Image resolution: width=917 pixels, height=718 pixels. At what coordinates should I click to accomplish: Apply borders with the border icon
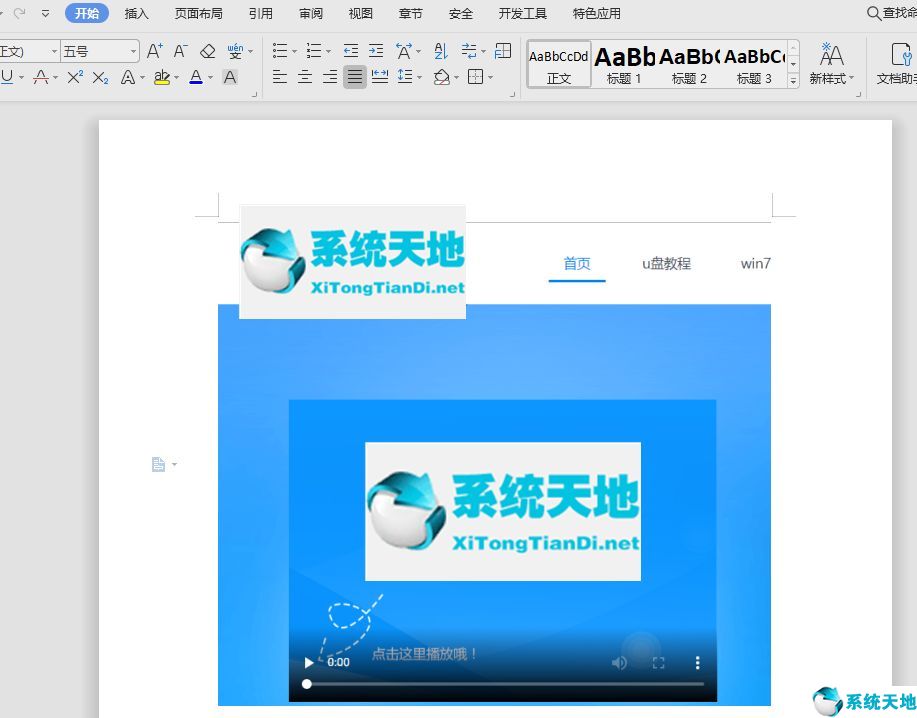(475, 77)
